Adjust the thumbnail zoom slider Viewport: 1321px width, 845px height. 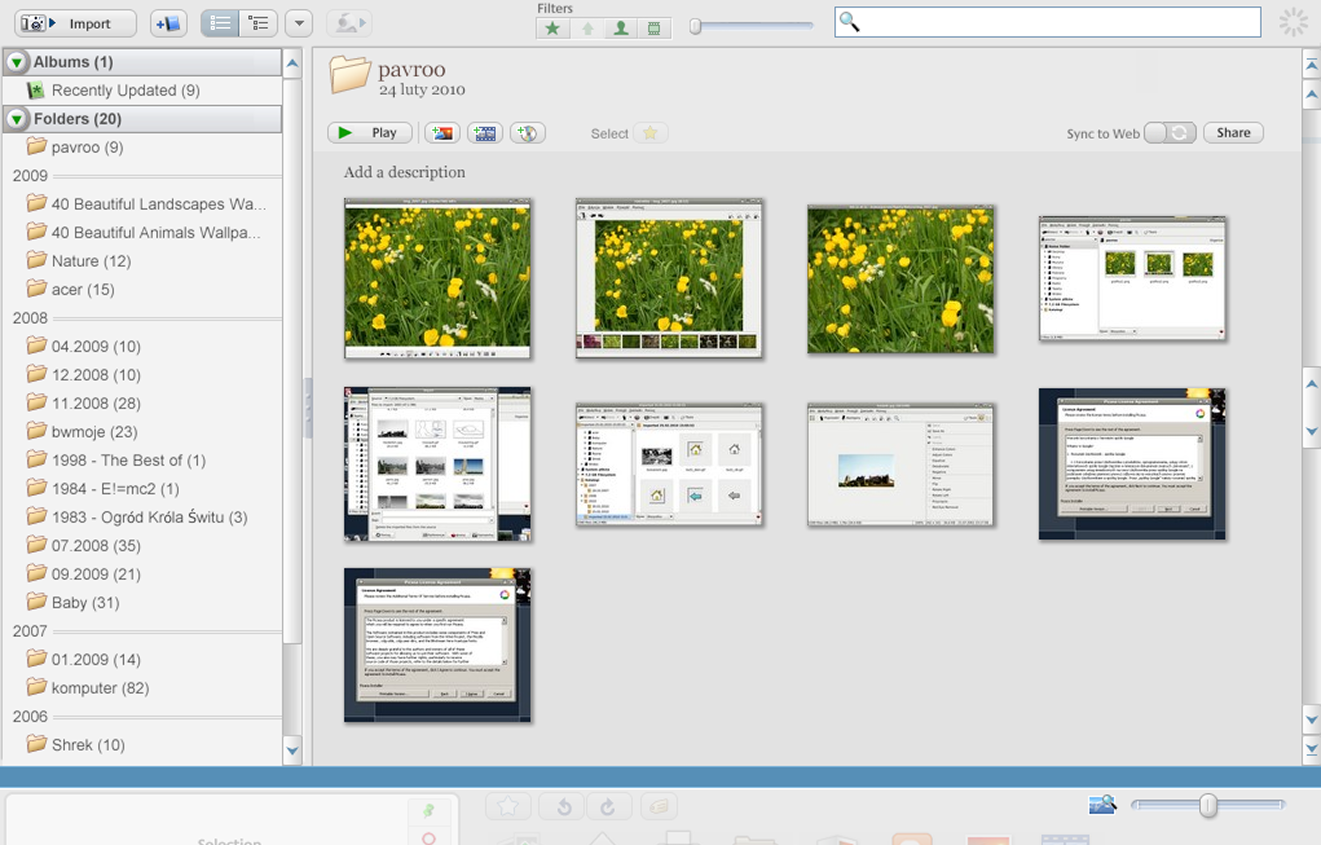(x=1208, y=805)
